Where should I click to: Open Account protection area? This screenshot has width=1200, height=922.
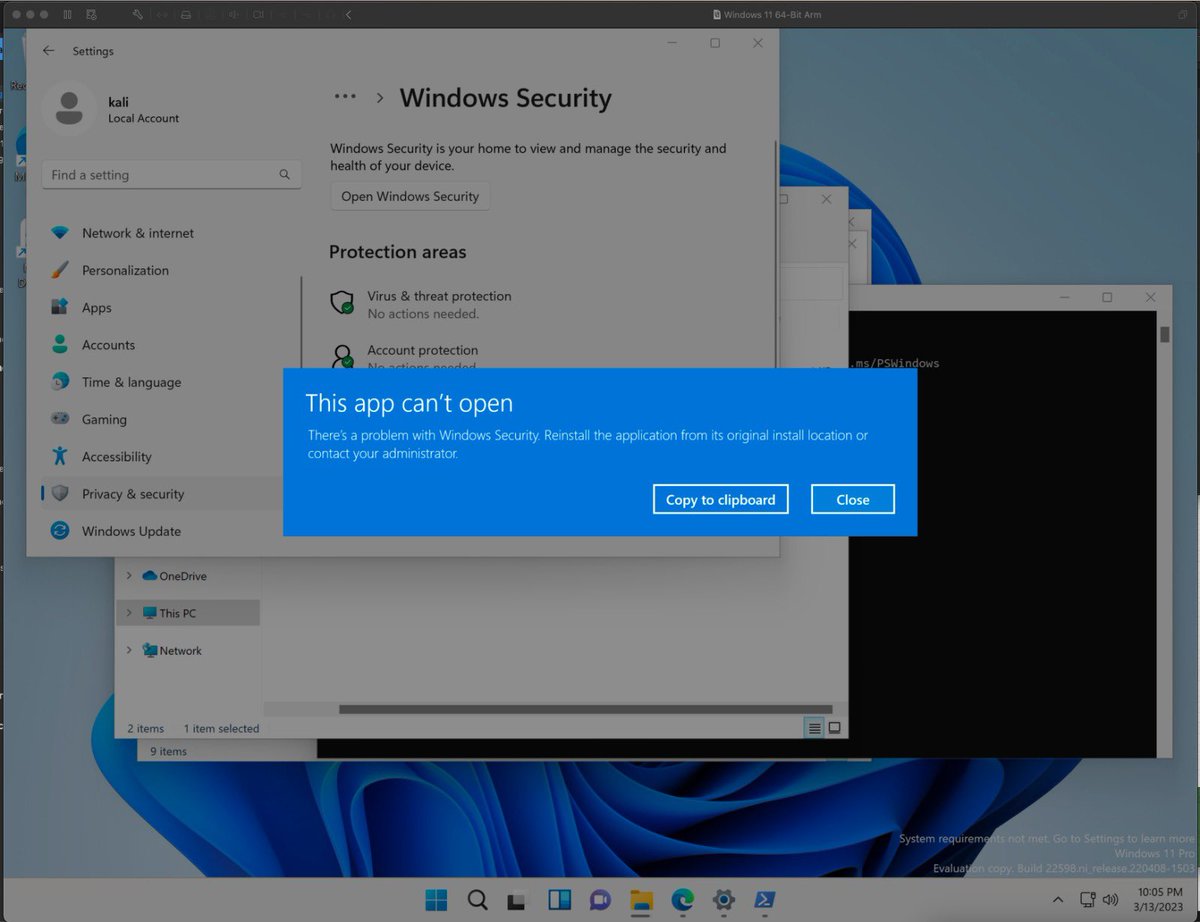(422, 356)
